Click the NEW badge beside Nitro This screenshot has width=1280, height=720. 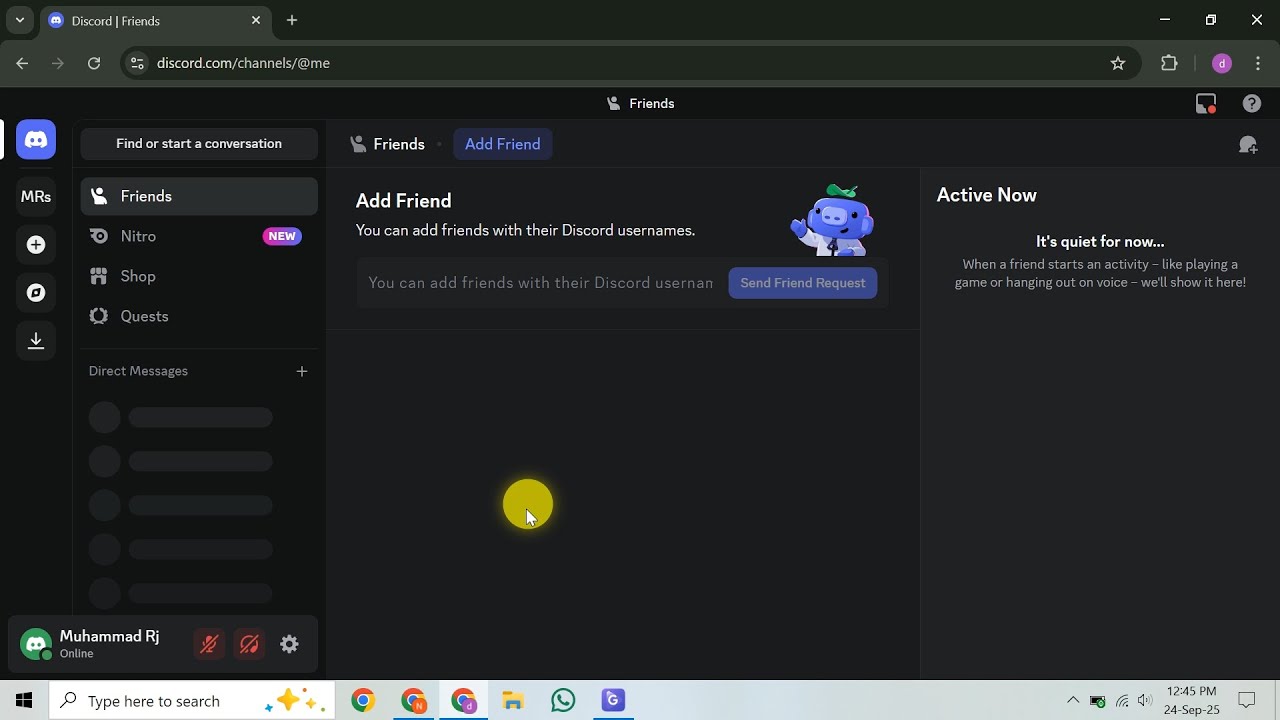[282, 237]
